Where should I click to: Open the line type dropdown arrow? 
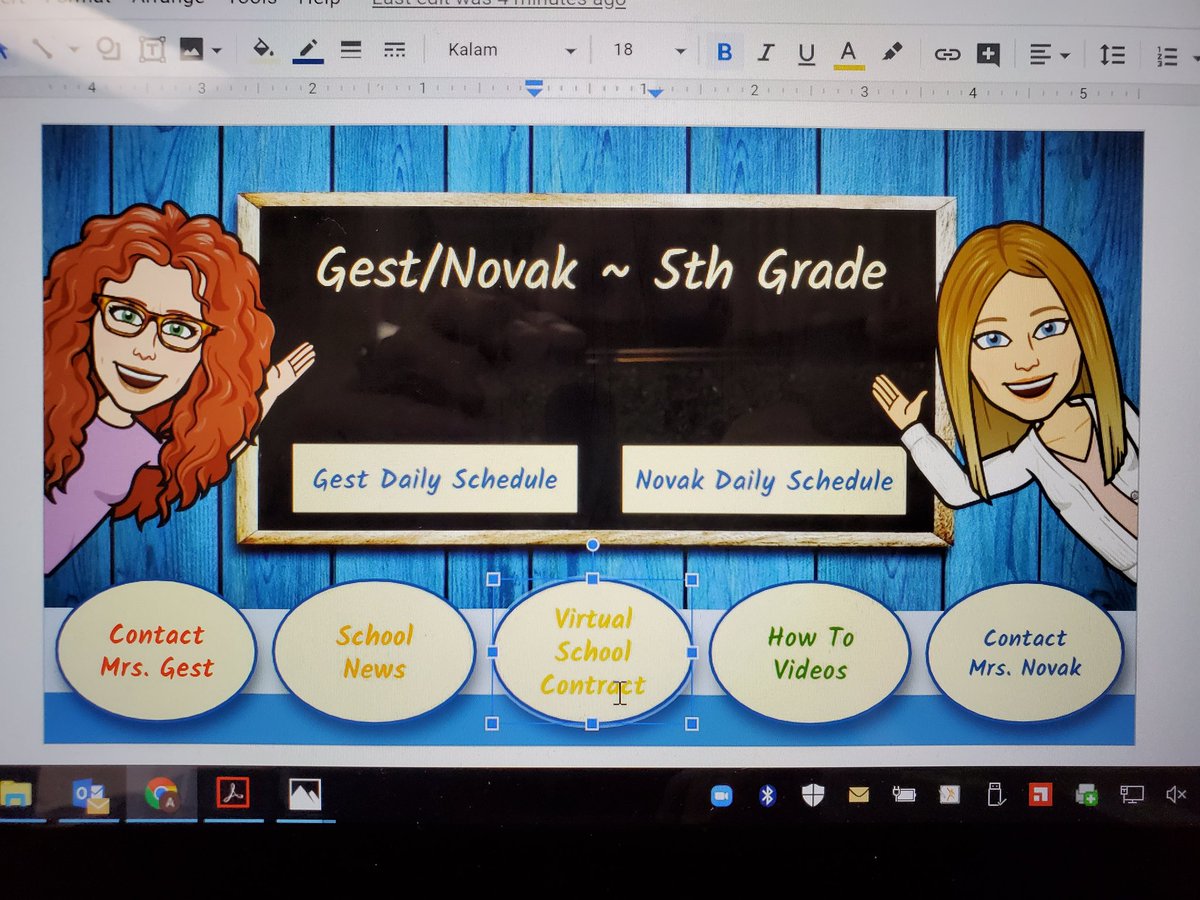tap(73, 50)
